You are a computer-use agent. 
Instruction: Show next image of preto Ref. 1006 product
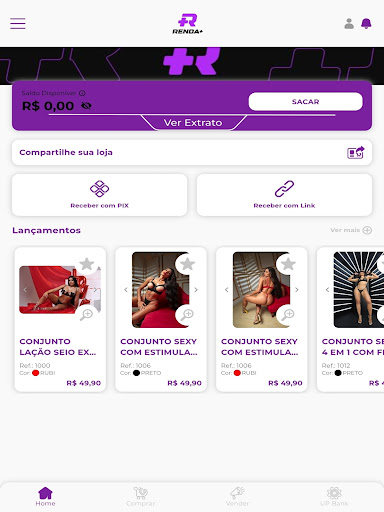(196, 290)
